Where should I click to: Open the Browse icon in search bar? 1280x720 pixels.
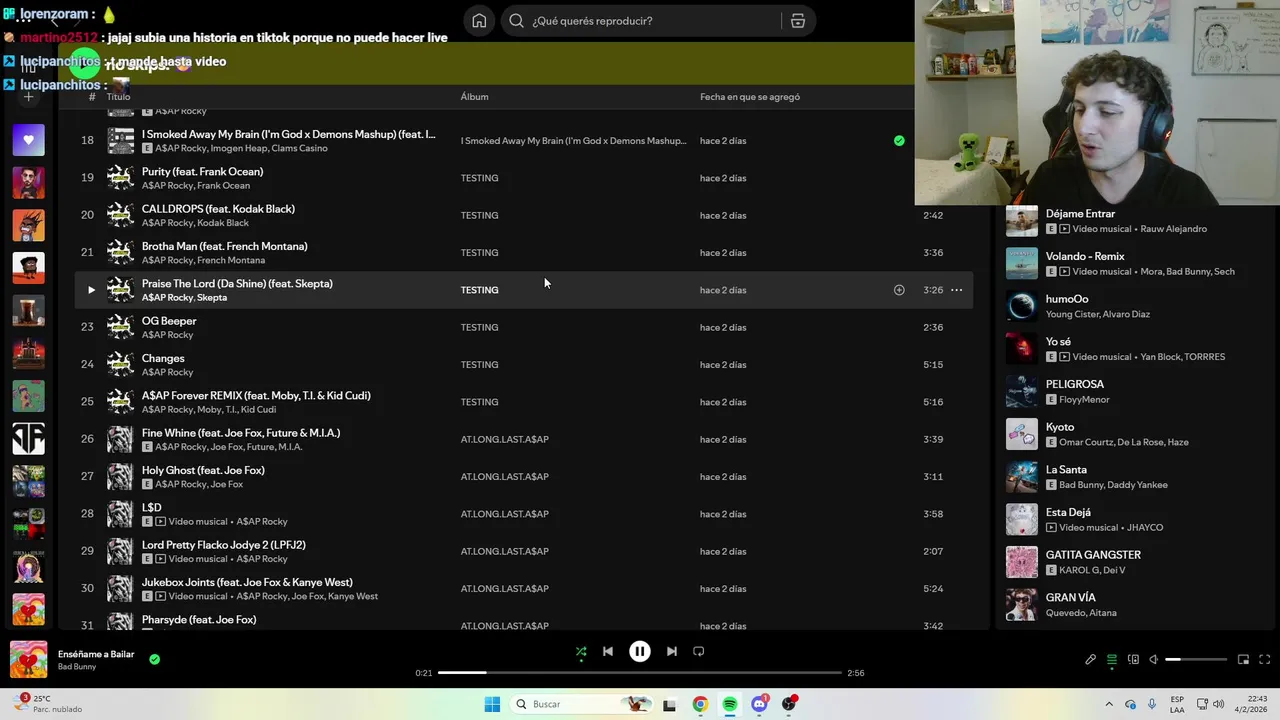pyautogui.click(x=798, y=21)
